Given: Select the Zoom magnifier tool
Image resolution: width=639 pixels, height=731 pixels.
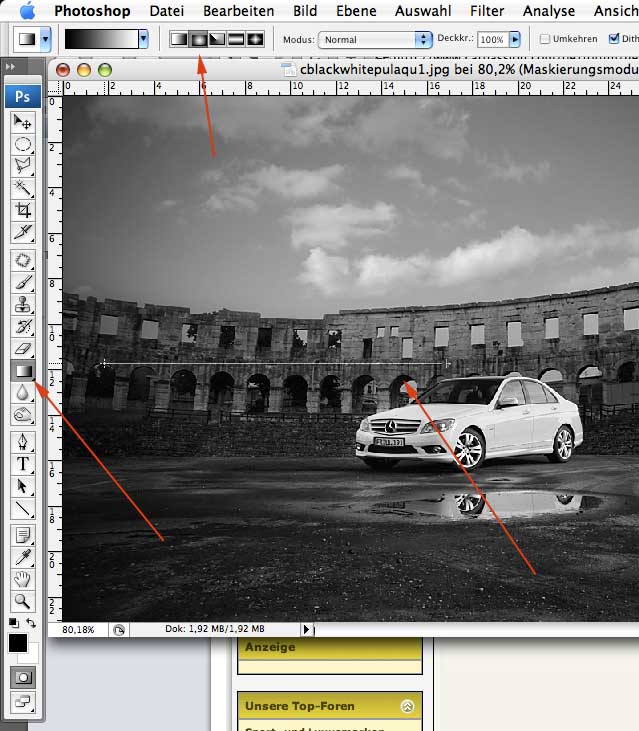Looking at the screenshot, I should tap(22, 601).
